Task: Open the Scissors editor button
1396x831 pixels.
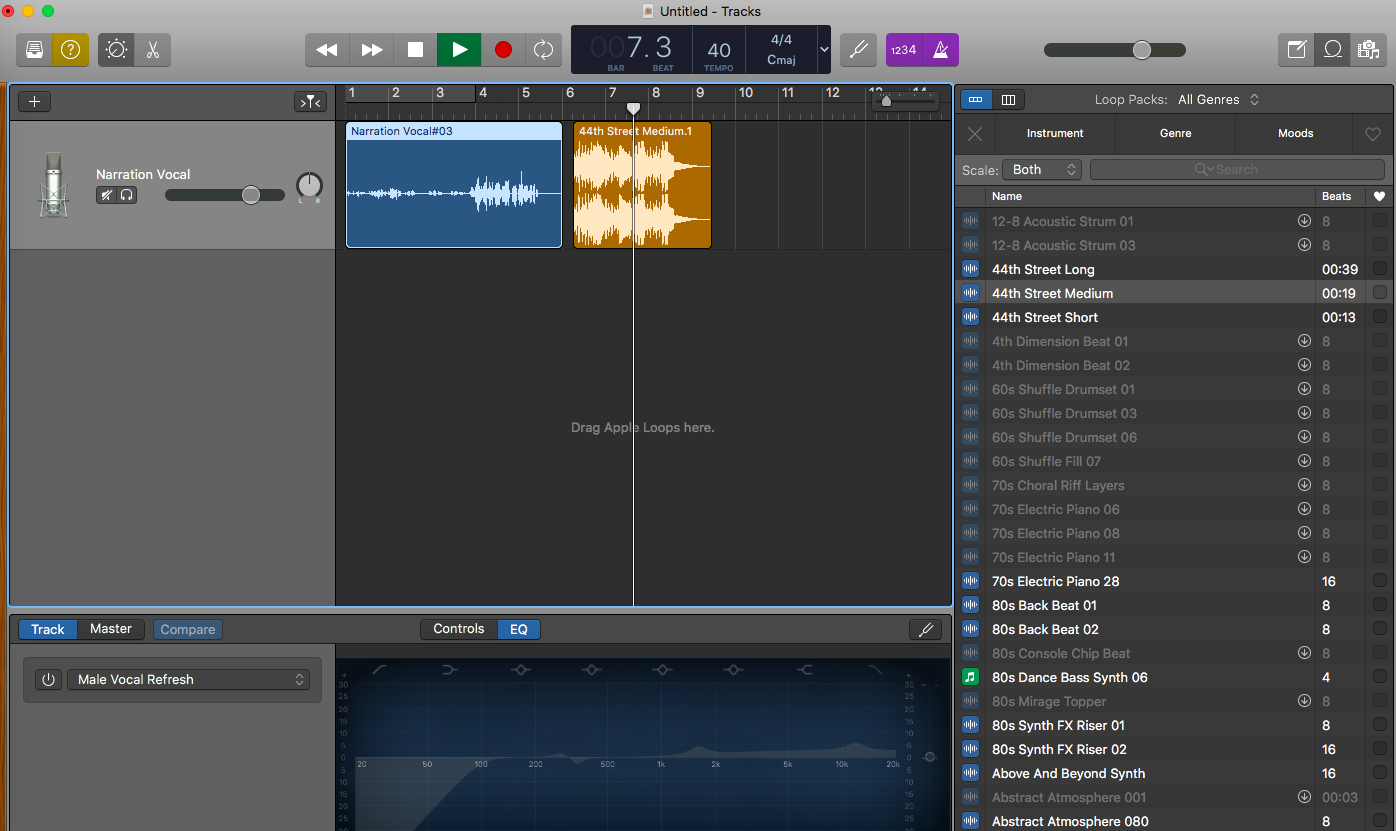Action: [x=153, y=50]
